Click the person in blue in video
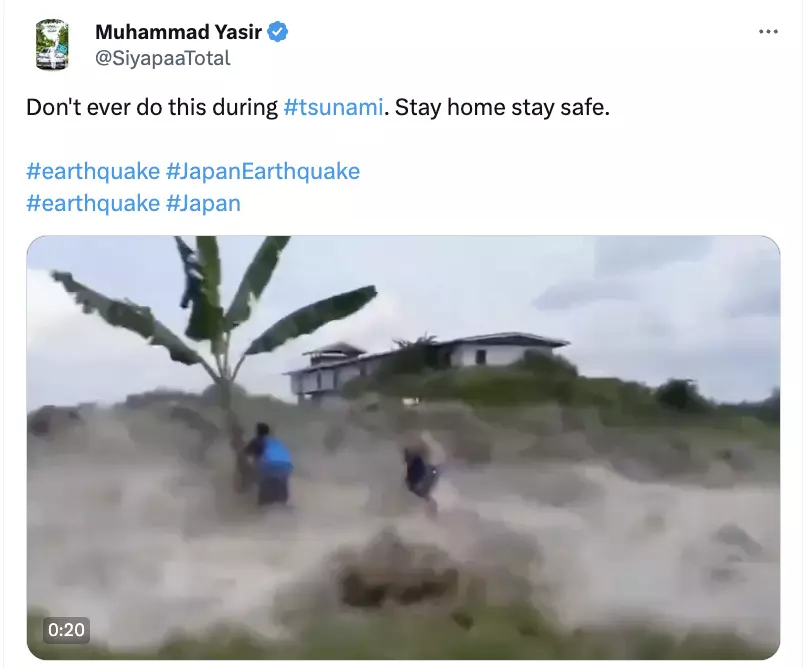 click(x=269, y=463)
